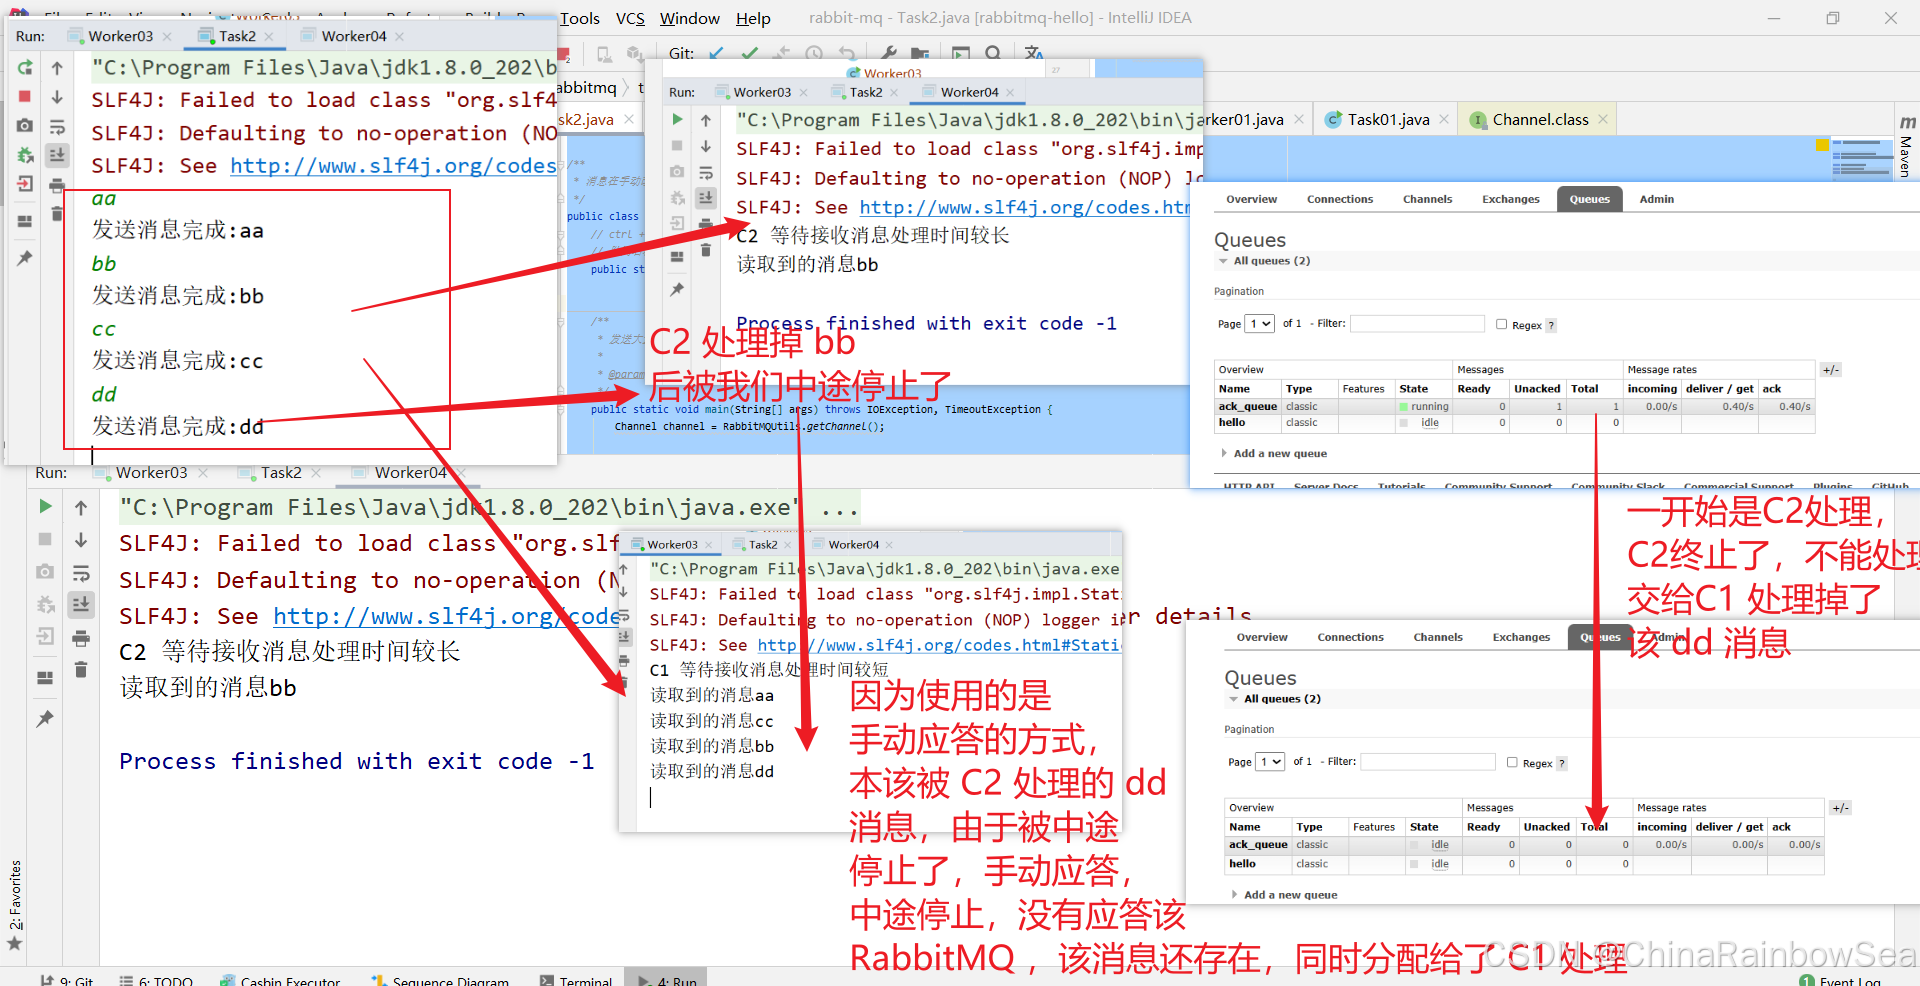The image size is (1920, 986).
Task: Open Maven side tool window
Action: 1906,147
